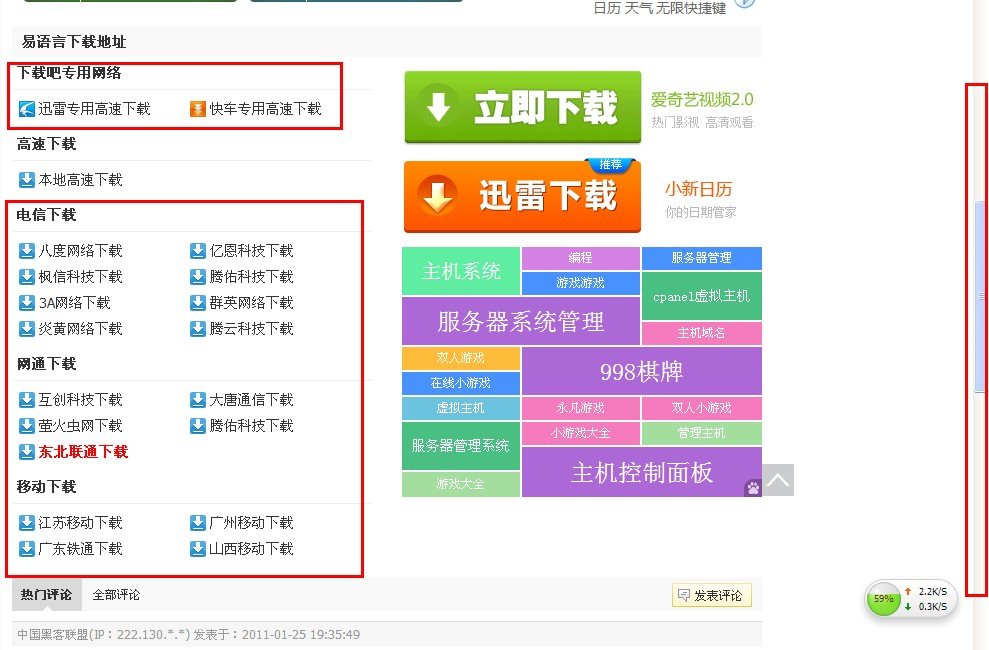Visit the 998棋牌 tile

click(641, 371)
